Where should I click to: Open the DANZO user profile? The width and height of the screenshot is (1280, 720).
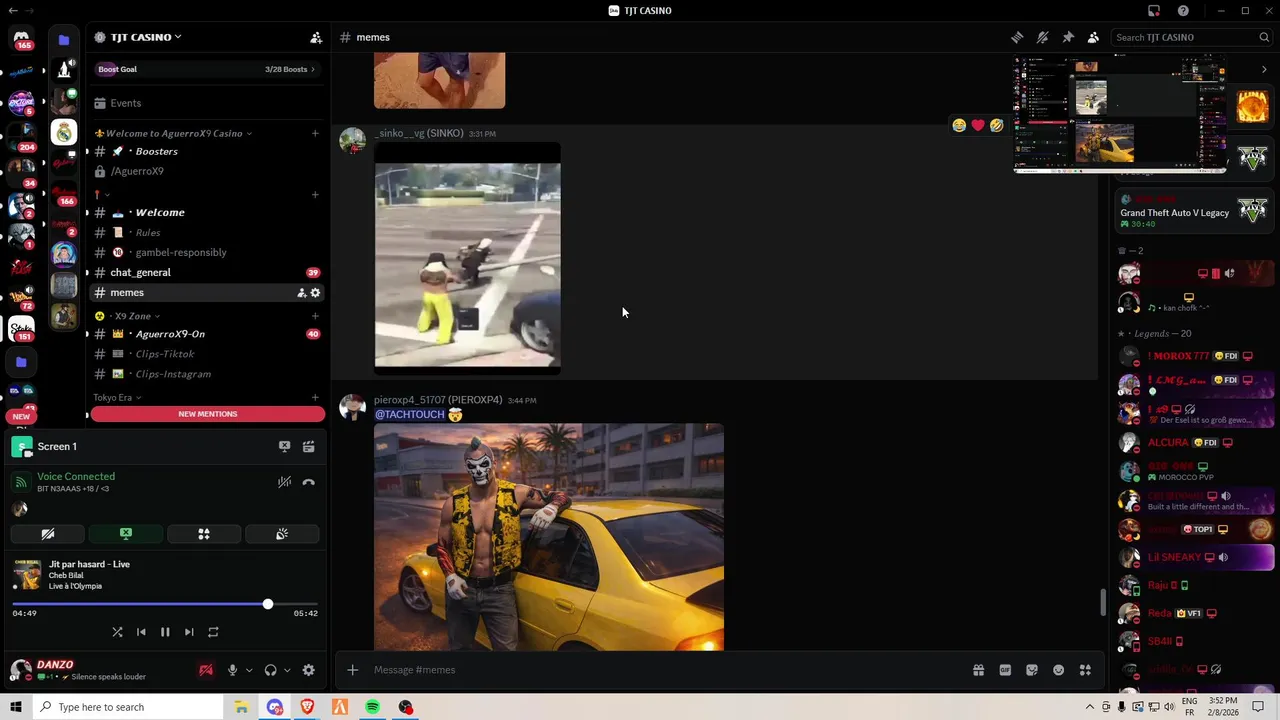78,670
